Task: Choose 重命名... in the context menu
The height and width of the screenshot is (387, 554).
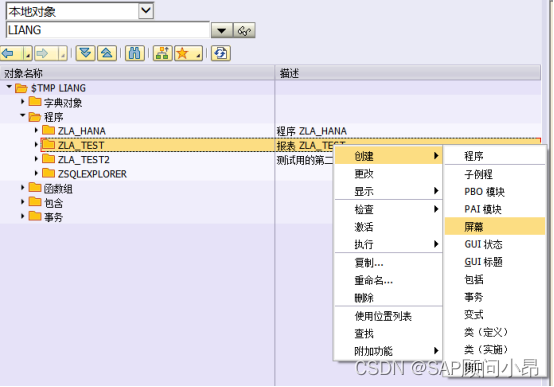Action: (388, 280)
